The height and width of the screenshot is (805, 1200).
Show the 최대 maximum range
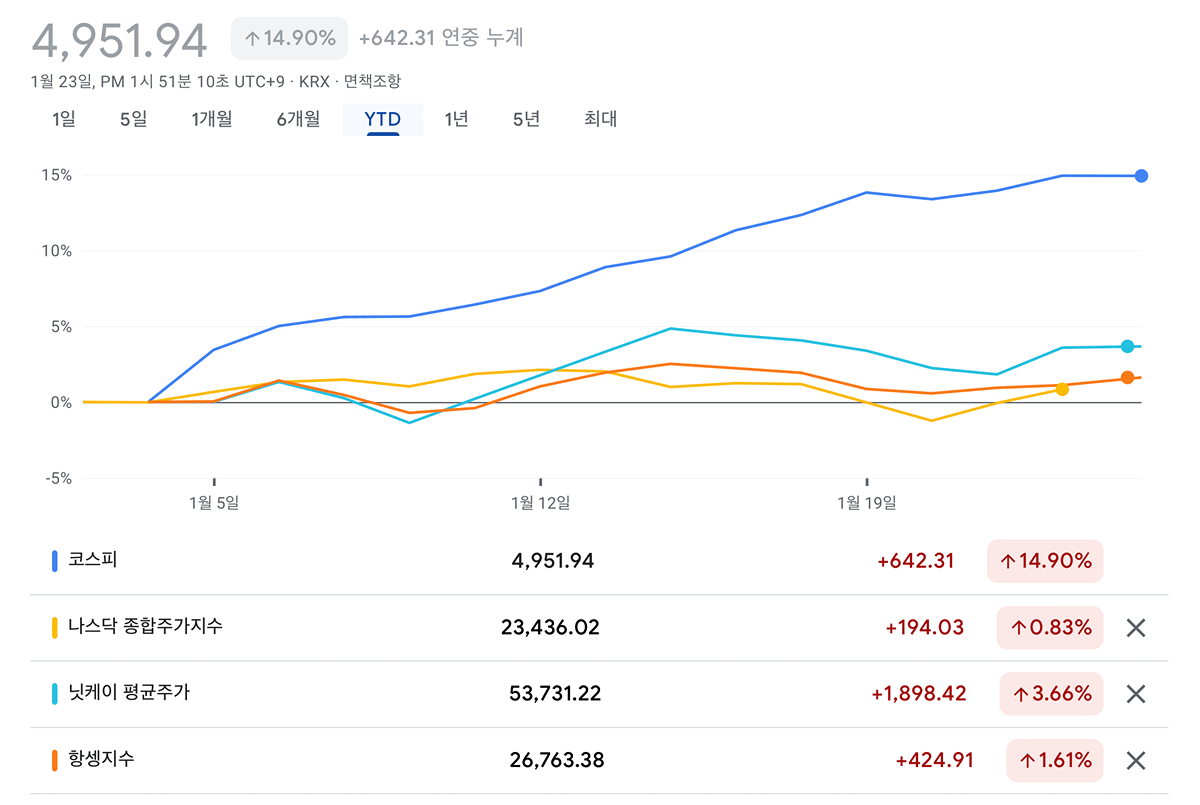[600, 119]
